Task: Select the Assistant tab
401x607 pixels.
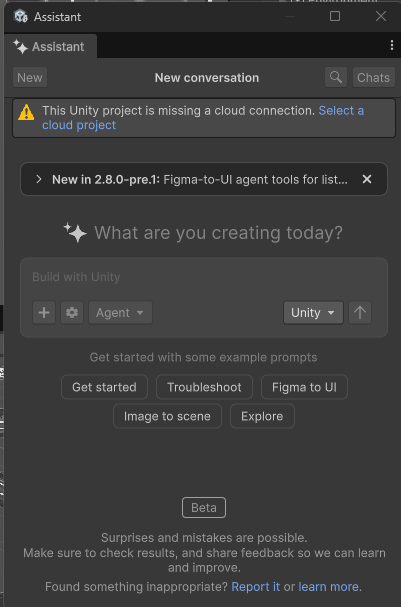Action: coord(50,46)
